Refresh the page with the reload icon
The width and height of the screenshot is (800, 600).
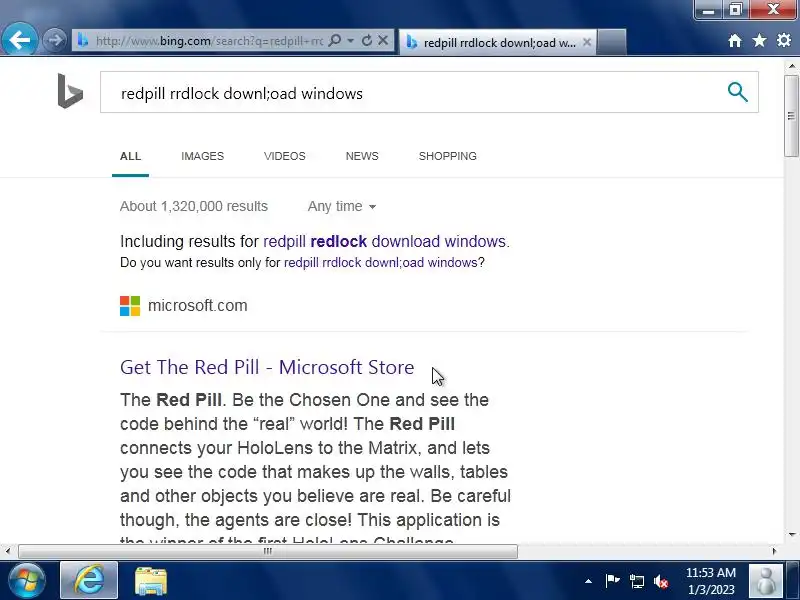point(366,40)
